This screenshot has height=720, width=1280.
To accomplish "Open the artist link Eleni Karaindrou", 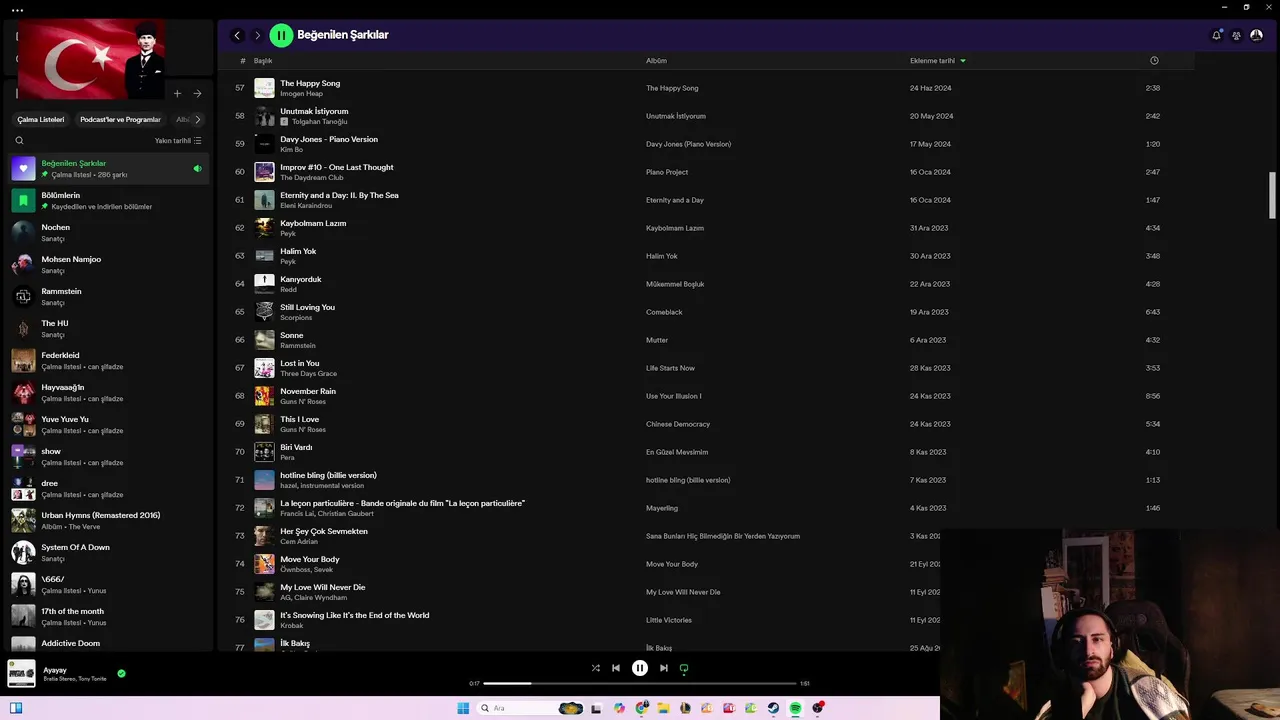I will (306, 206).
